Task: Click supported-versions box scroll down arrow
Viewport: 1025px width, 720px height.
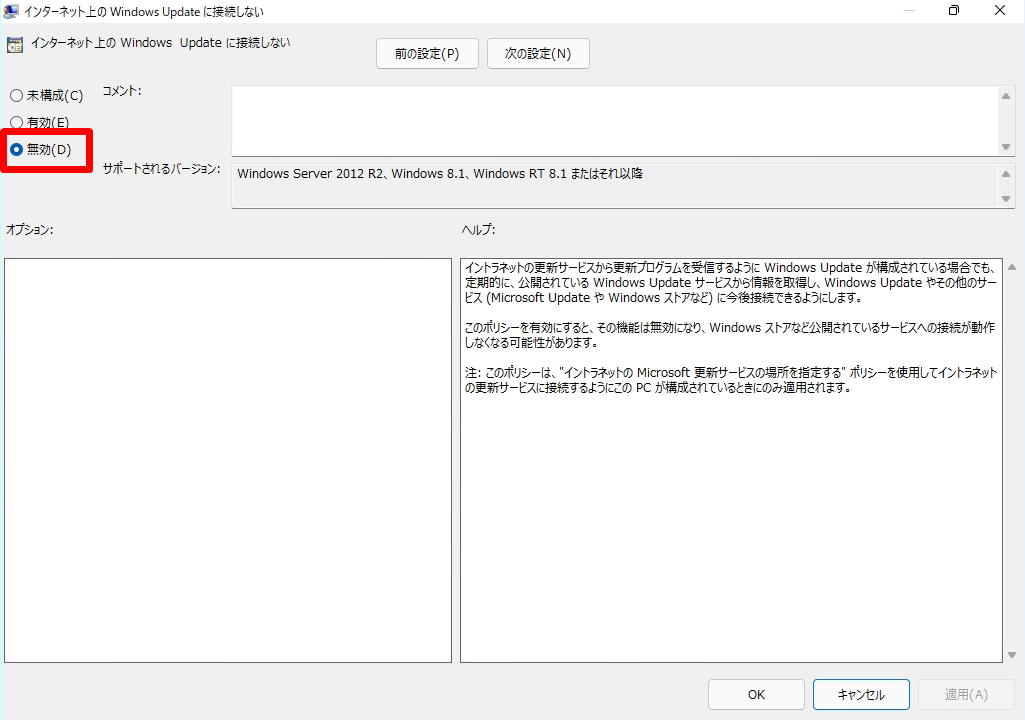Action: pyautogui.click(x=1006, y=199)
